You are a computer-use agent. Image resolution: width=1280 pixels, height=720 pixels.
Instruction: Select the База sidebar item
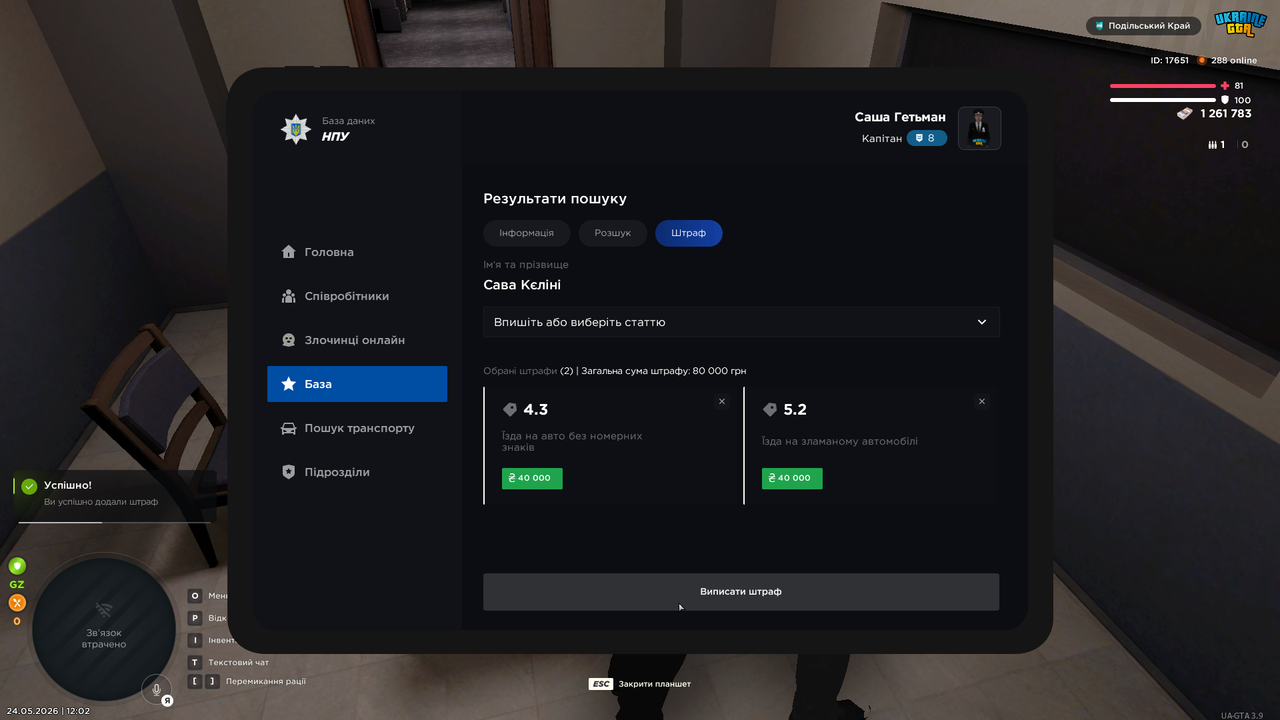pos(357,384)
